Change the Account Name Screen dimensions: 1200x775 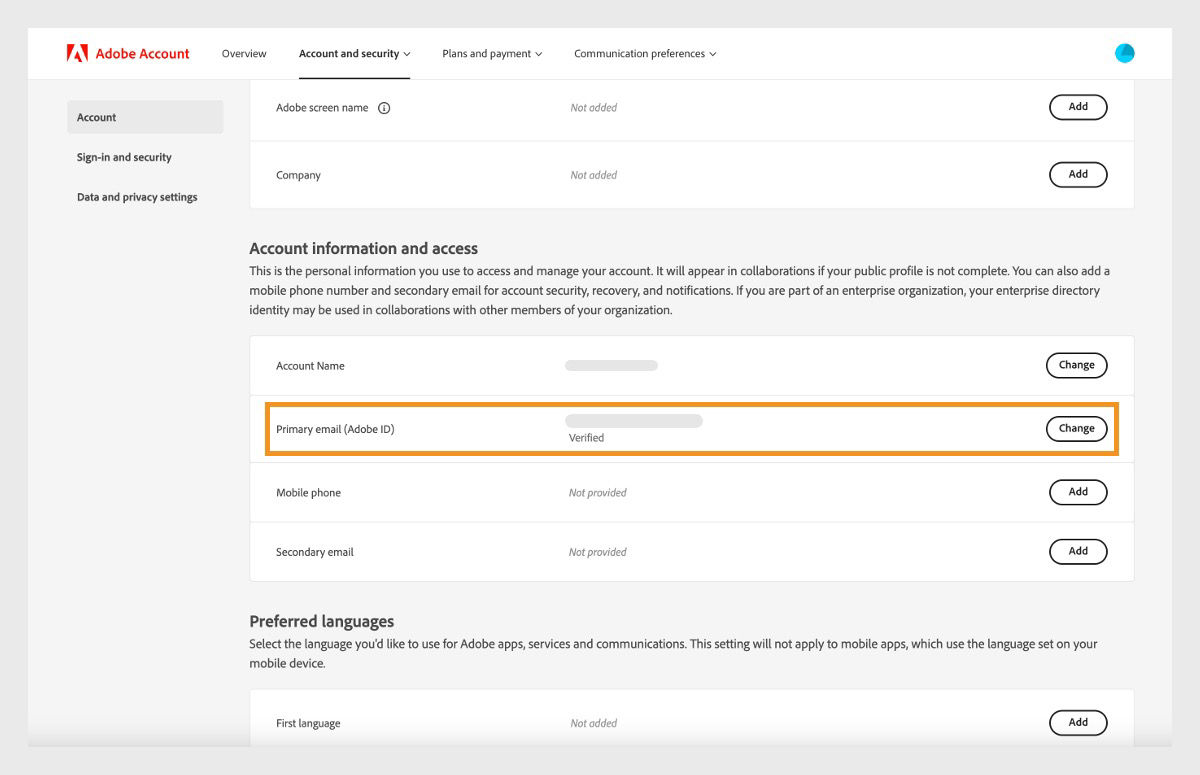pyautogui.click(x=1076, y=365)
